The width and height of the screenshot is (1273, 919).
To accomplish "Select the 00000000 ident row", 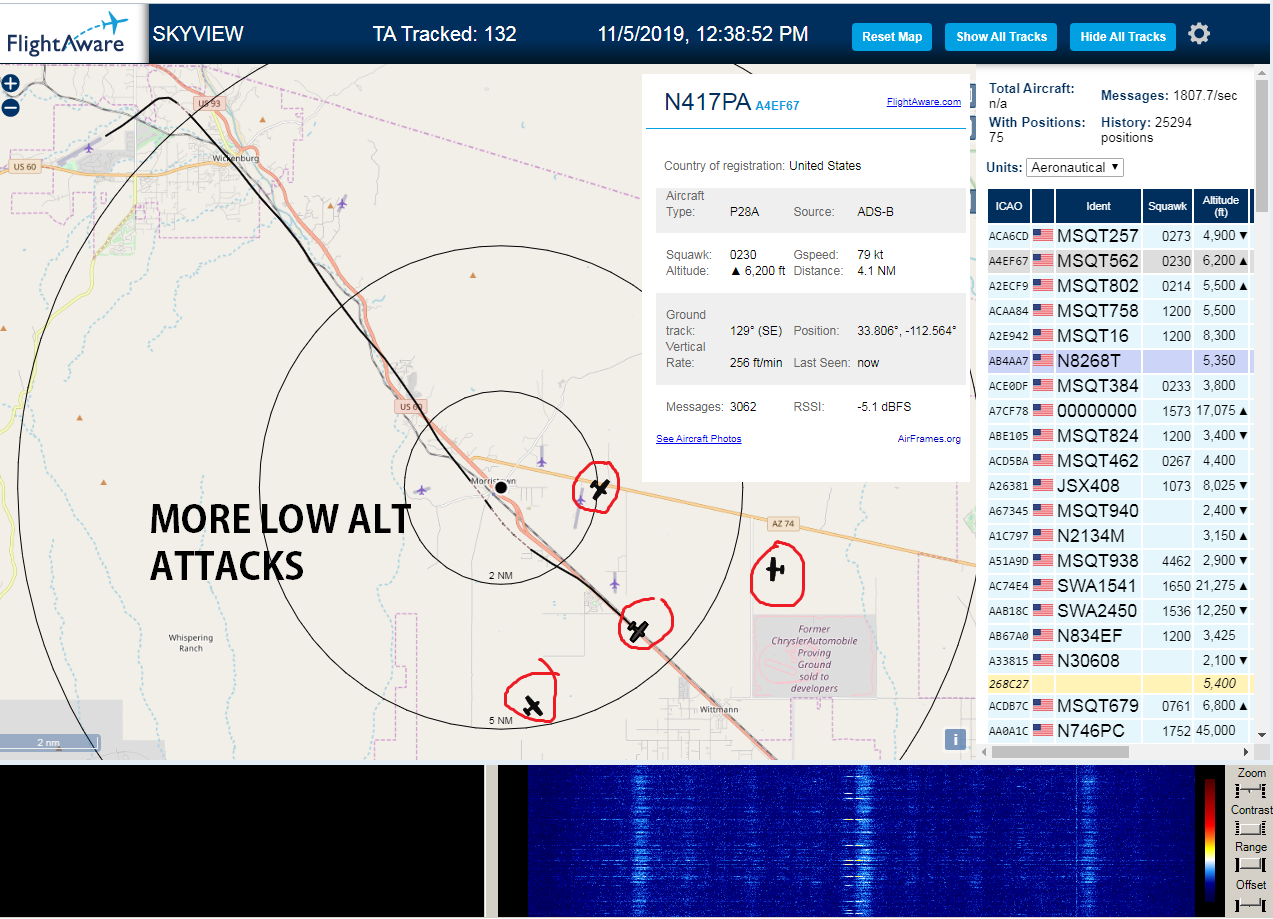I will click(1119, 411).
